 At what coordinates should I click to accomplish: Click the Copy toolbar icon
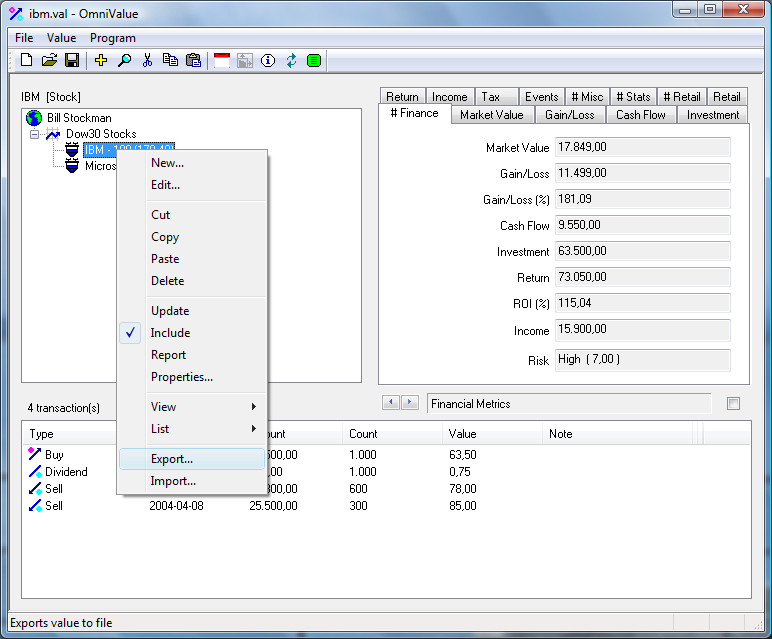(x=170, y=61)
